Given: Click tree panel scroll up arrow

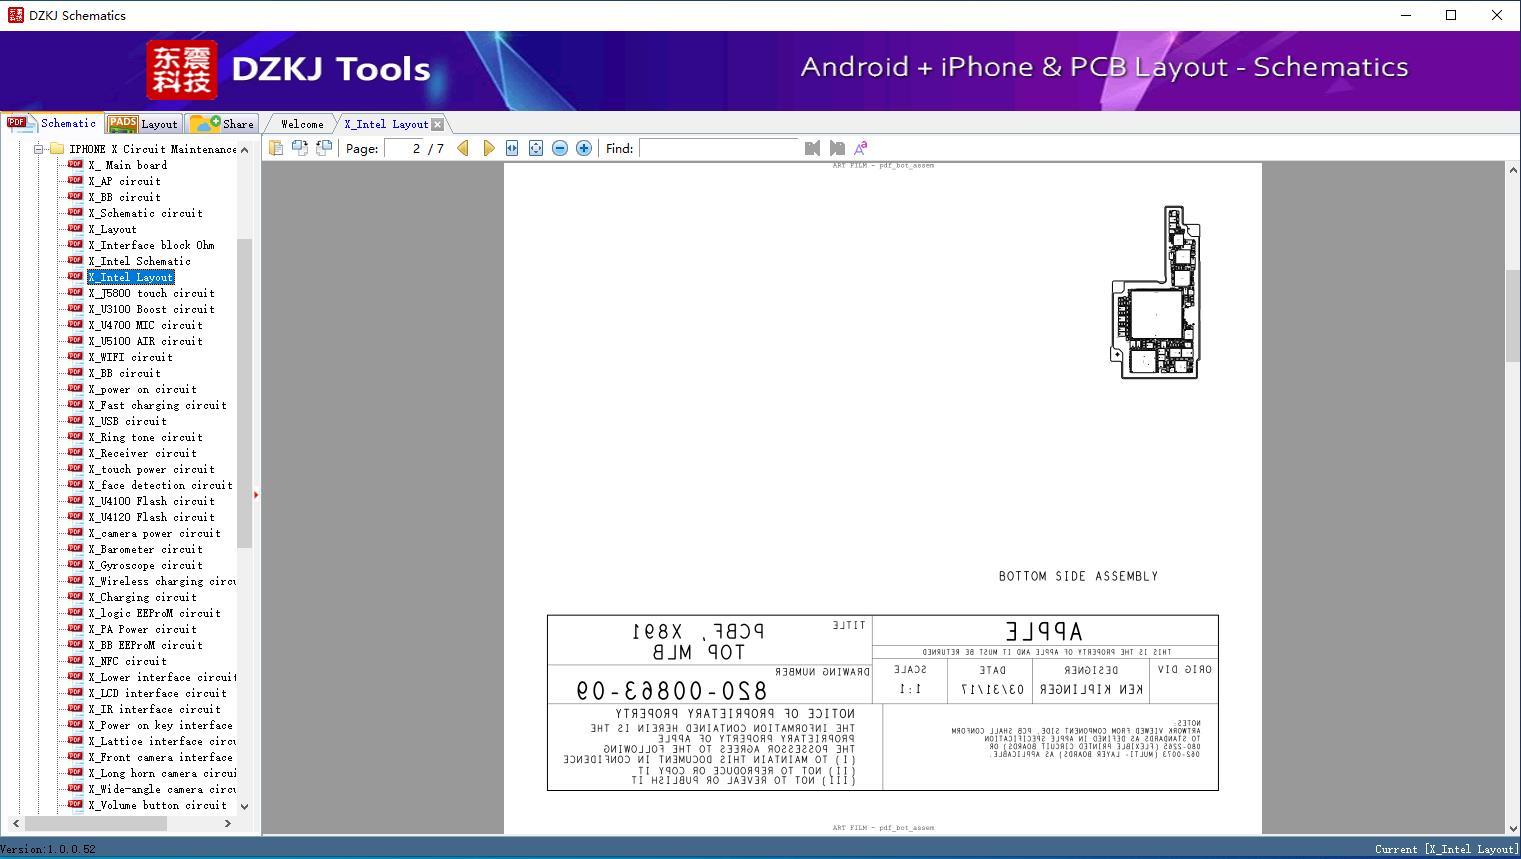Looking at the screenshot, I should click(x=244, y=149).
